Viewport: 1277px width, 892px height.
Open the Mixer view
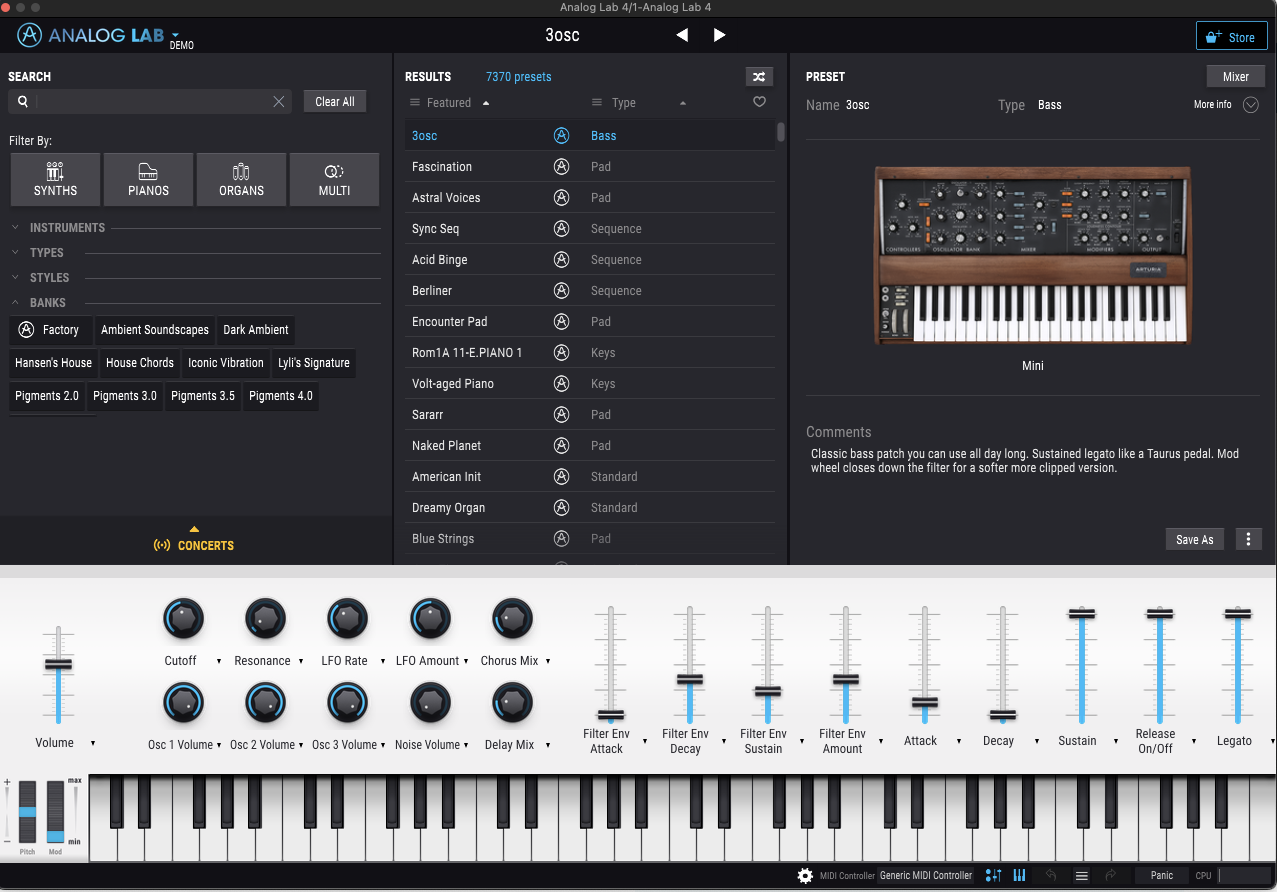point(1236,77)
